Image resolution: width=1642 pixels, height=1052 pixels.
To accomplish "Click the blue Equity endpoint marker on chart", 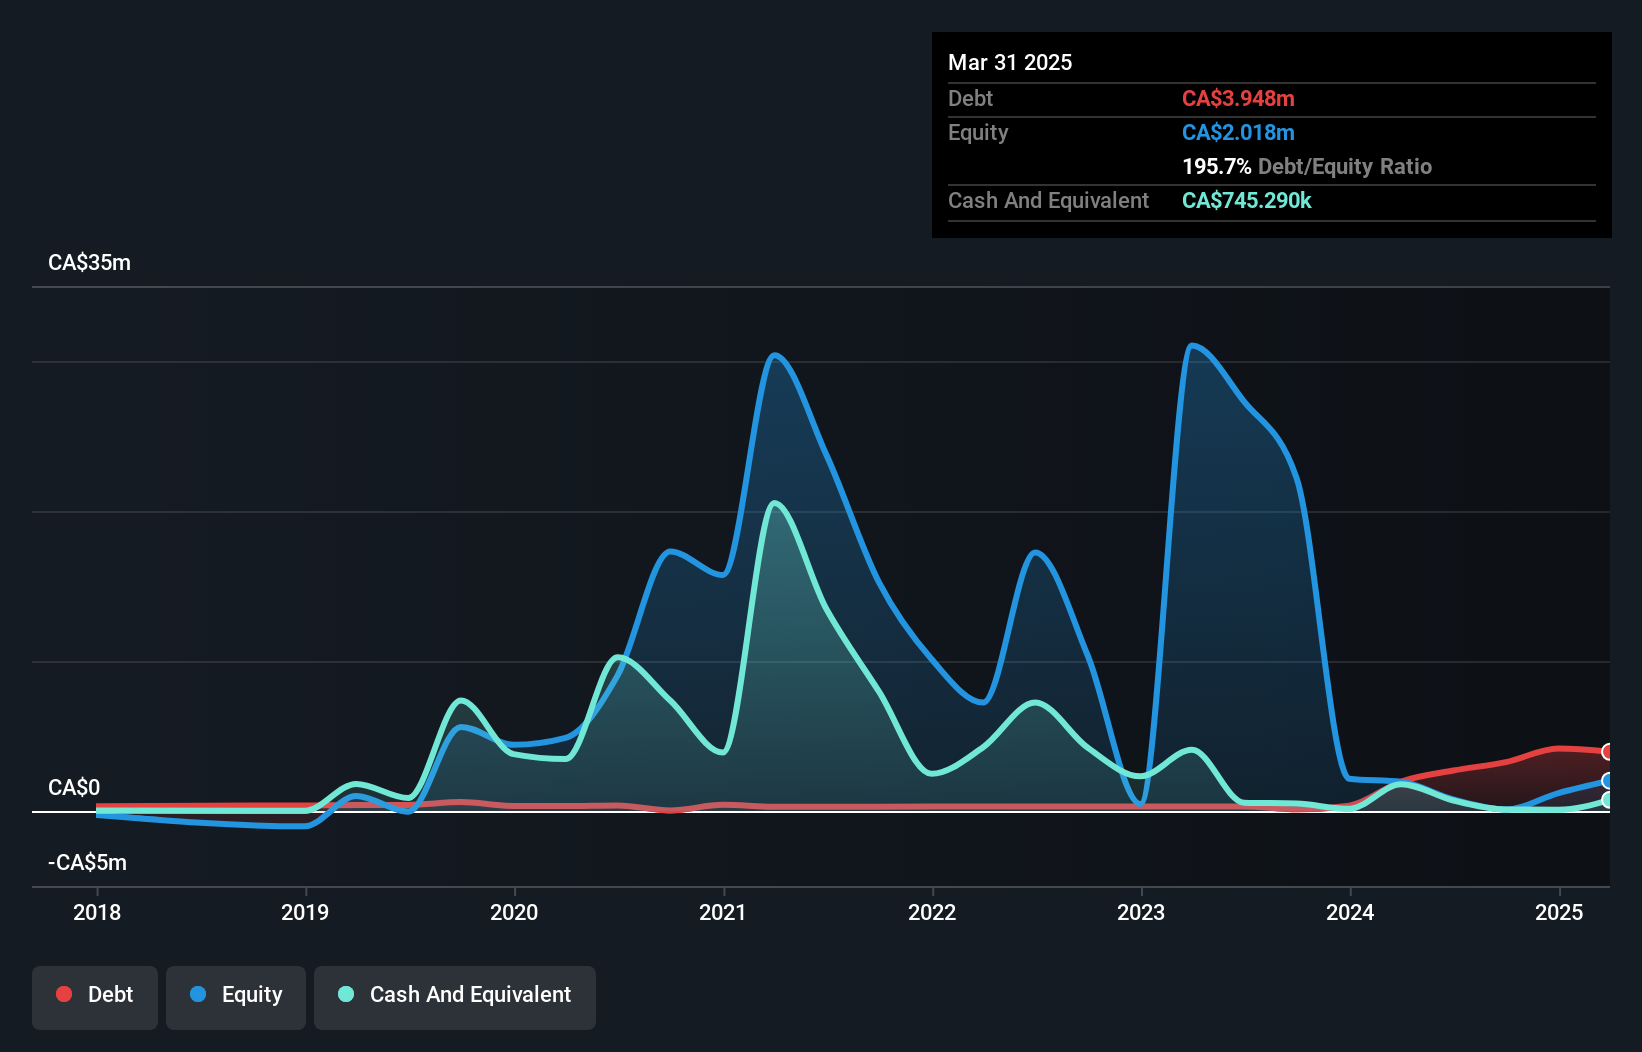I will tap(1607, 780).
